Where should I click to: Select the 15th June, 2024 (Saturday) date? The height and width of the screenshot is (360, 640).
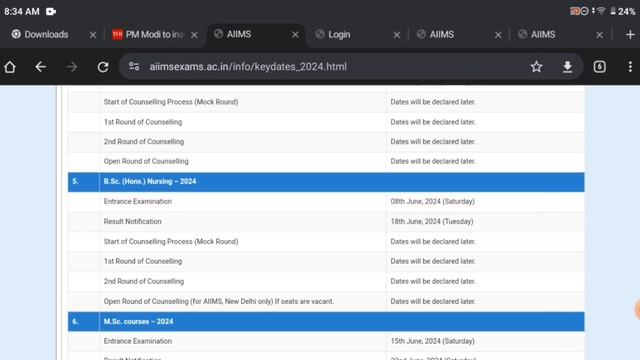pos(432,341)
